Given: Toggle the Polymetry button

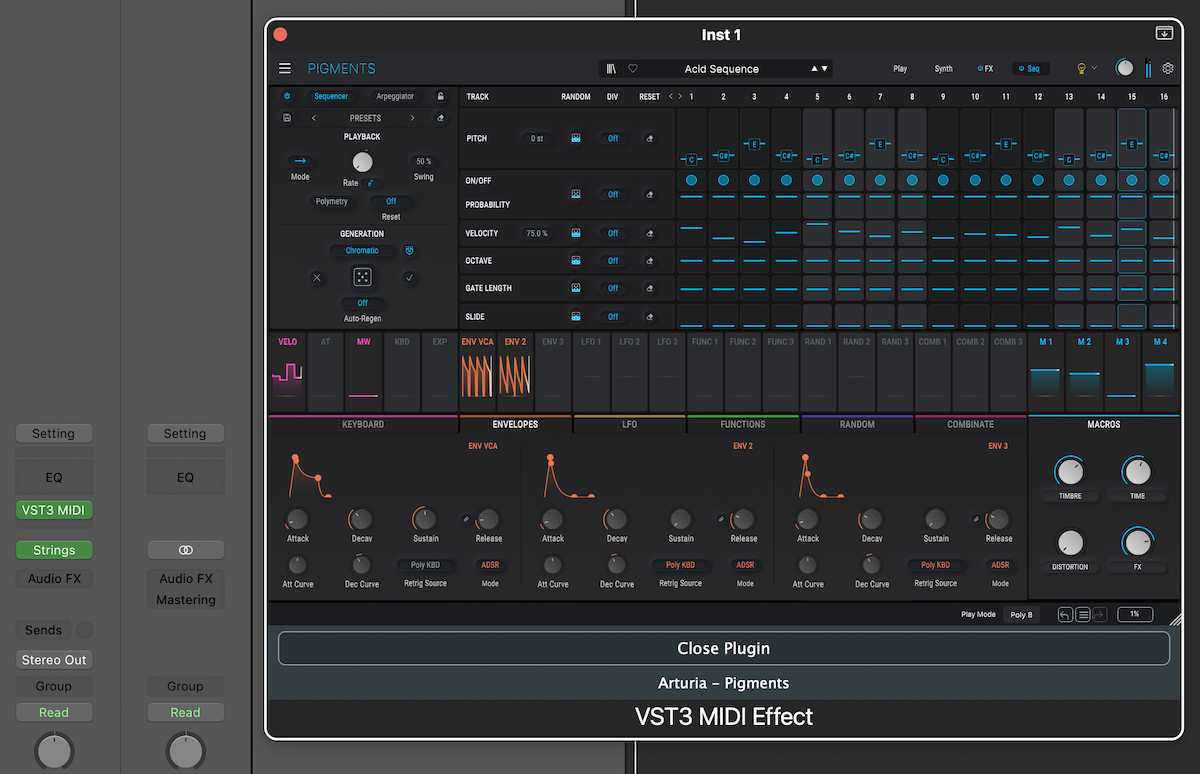Looking at the screenshot, I should coord(332,201).
